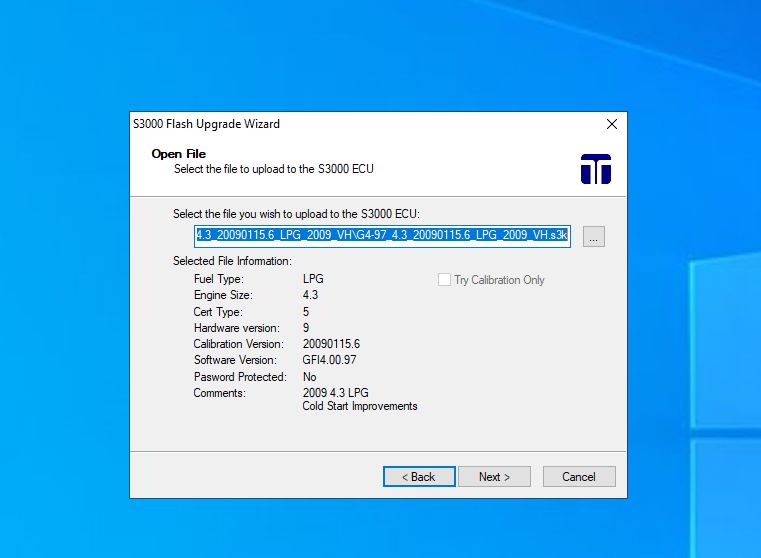The image size is (761, 558).
Task: Click 'Select the file you wish to upload' label
Action: tap(297, 214)
